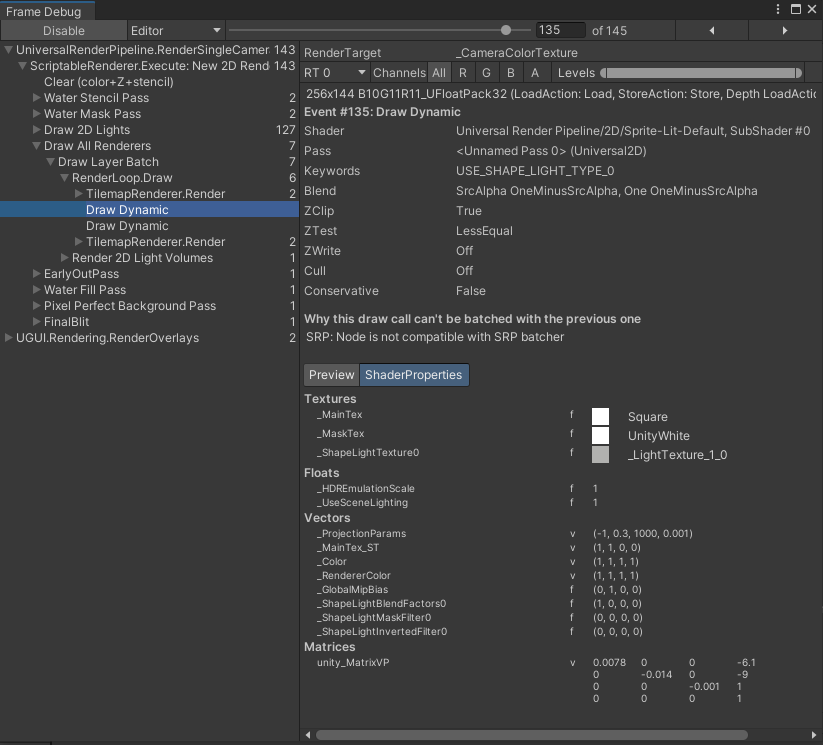Click the Blend value SrcAlpha OneMinusSrcAlpha
The image size is (823, 745).
pyautogui.click(x=607, y=191)
